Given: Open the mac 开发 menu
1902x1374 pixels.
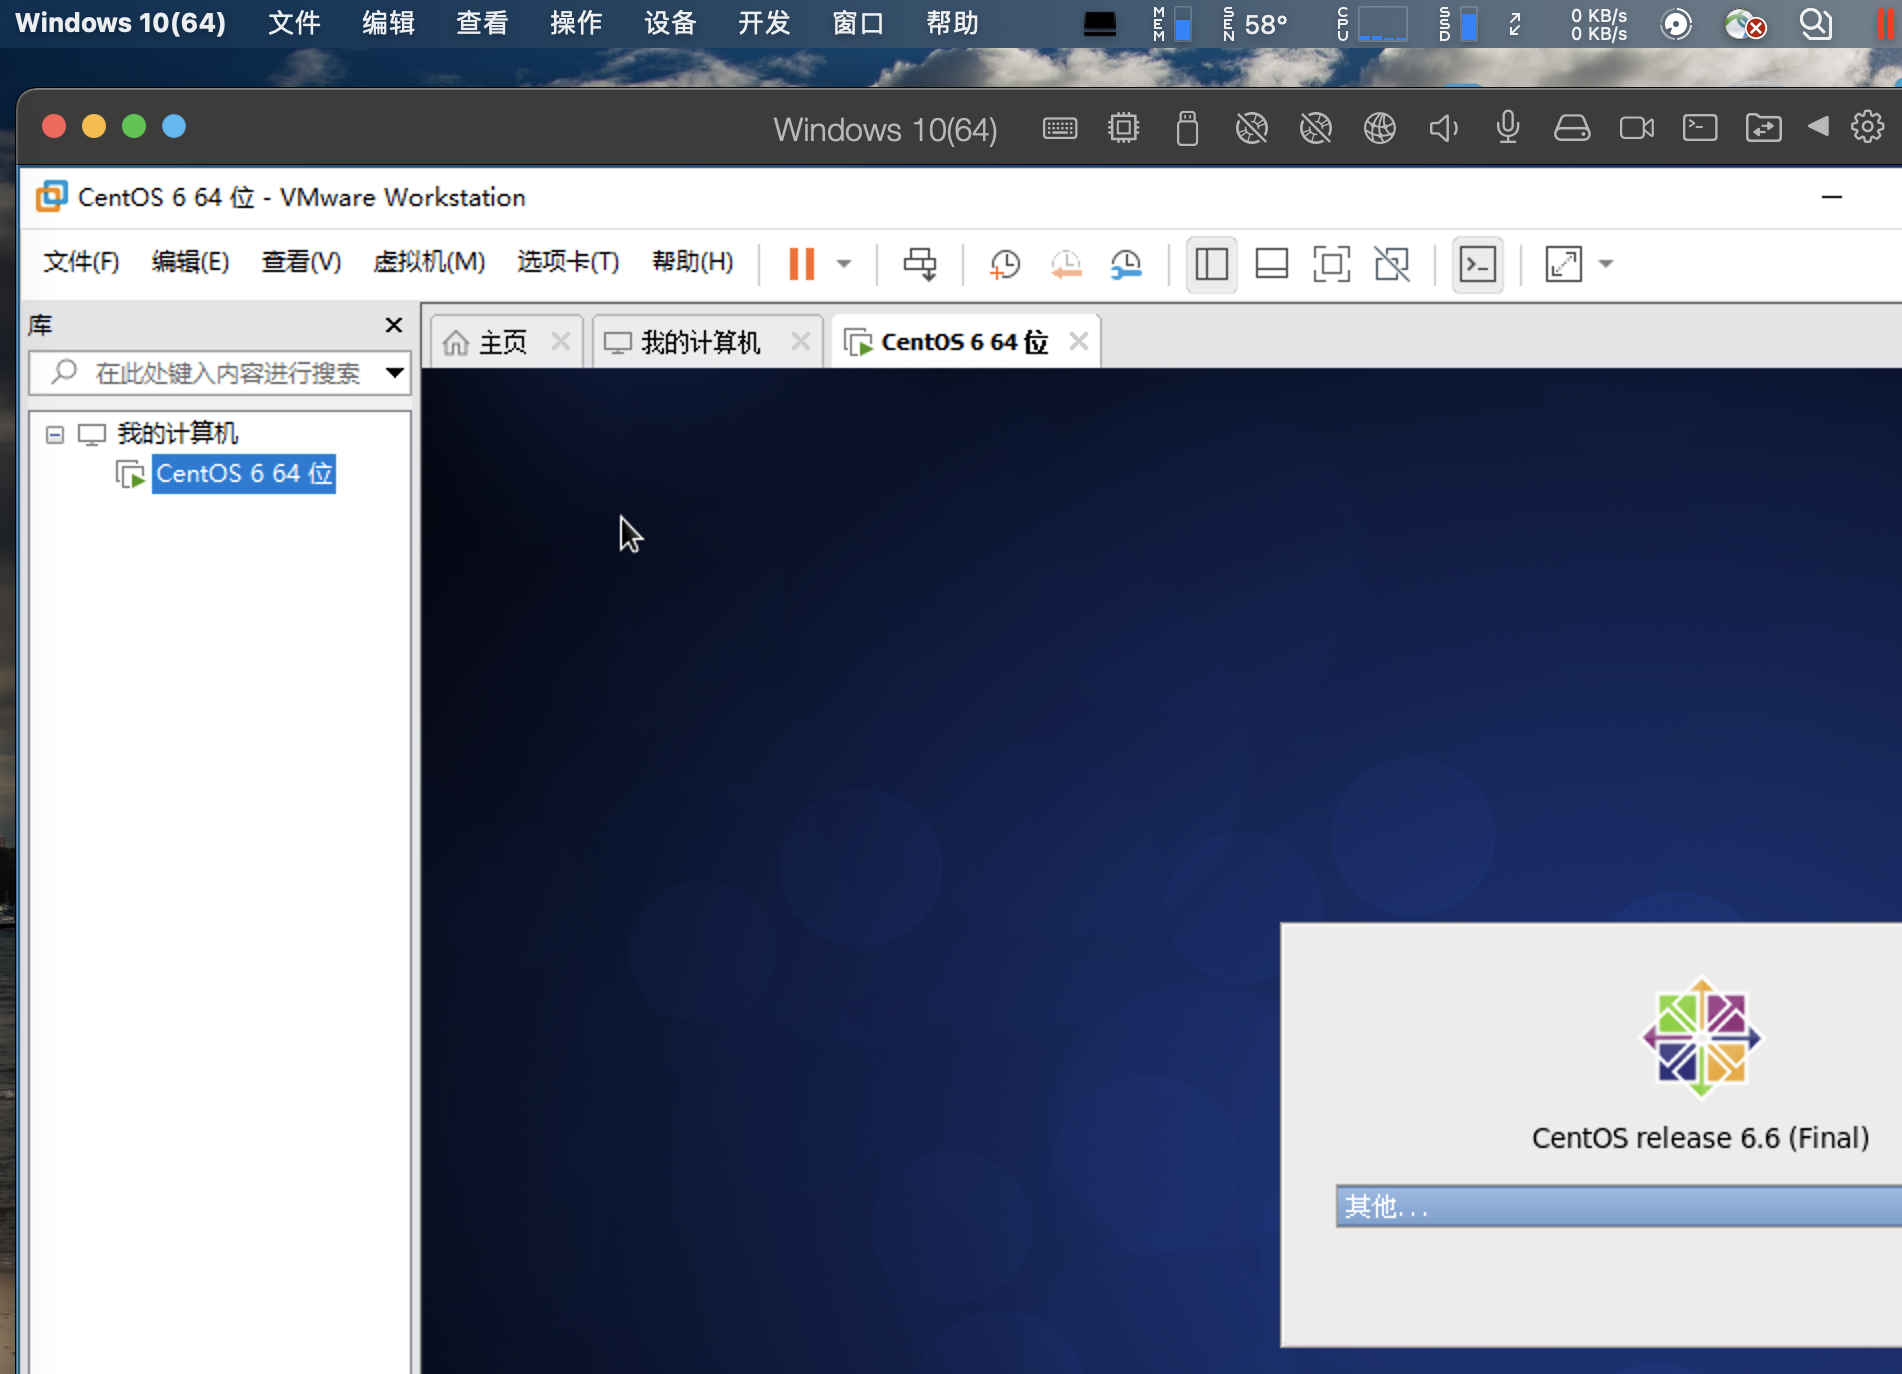Looking at the screenshot, I should click(764, 23).
